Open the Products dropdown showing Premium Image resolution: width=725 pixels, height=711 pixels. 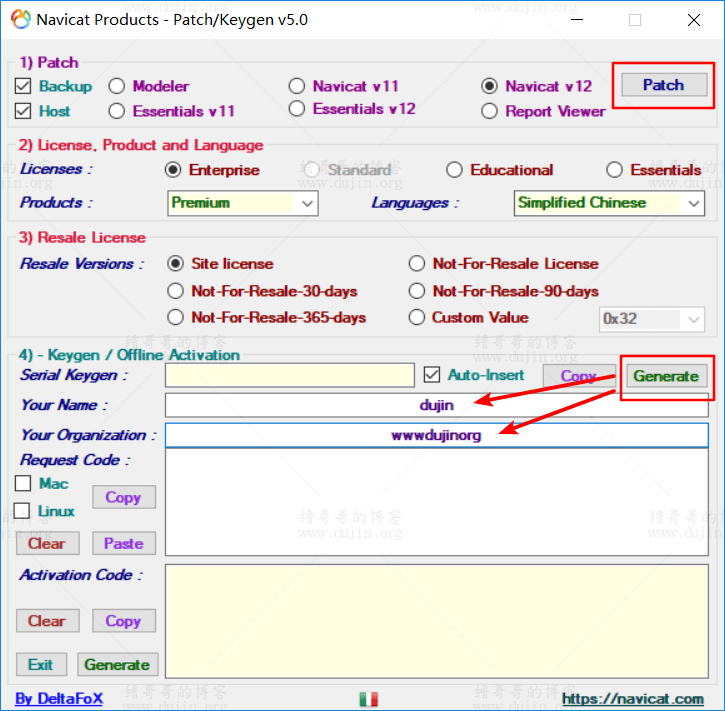243,203
